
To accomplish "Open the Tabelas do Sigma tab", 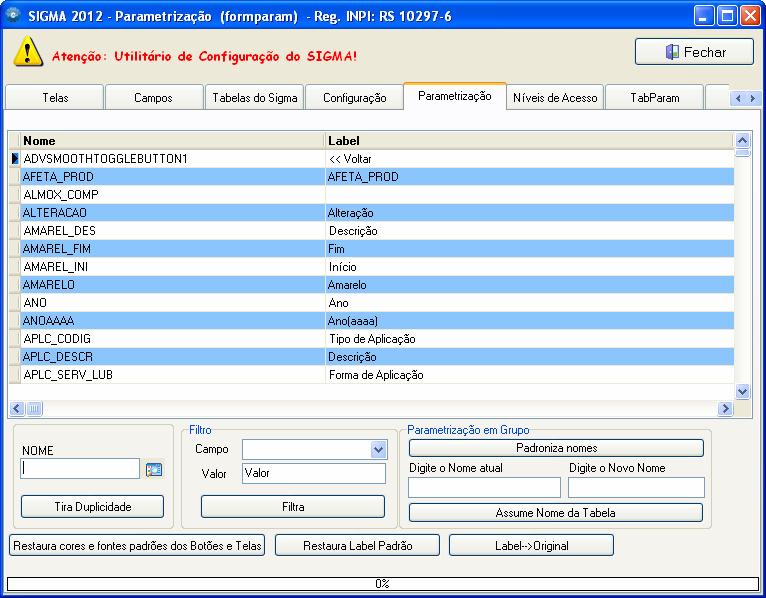I will coord(255,98).
